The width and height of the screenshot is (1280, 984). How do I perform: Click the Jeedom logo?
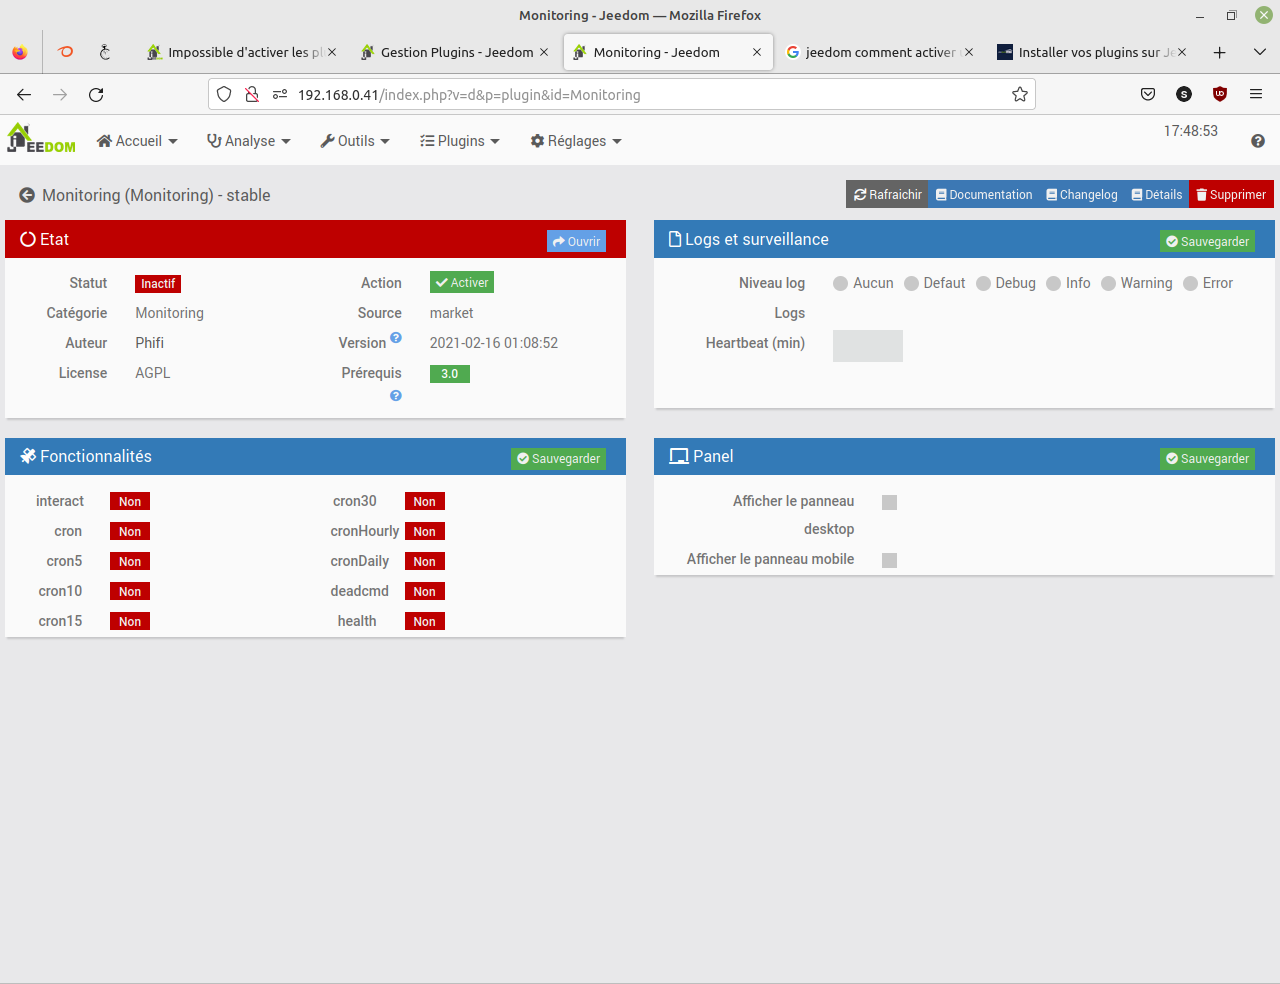(x=41, y=138)
